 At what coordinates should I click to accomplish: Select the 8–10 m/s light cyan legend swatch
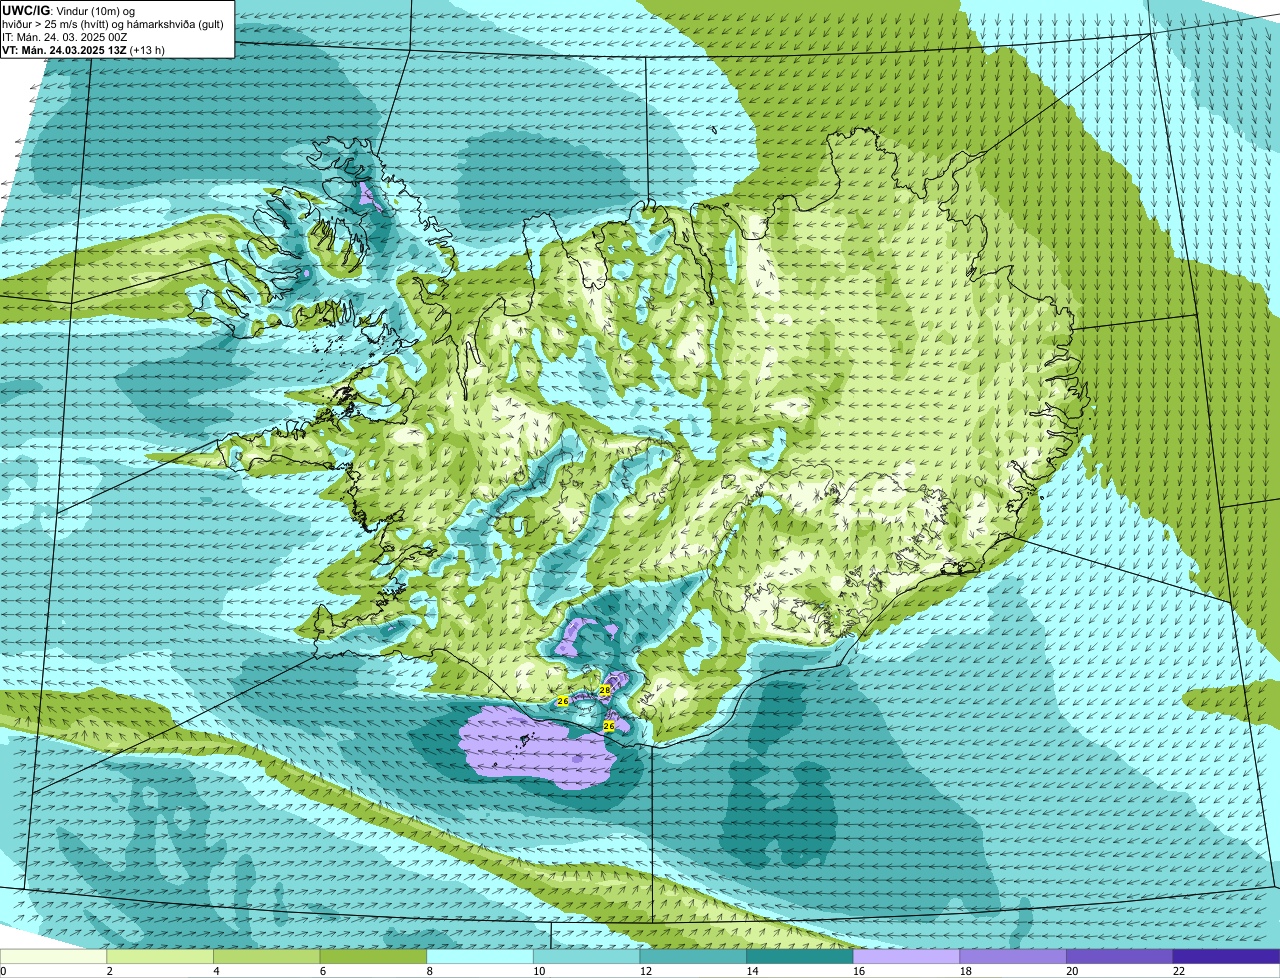[x=480, y=957]
